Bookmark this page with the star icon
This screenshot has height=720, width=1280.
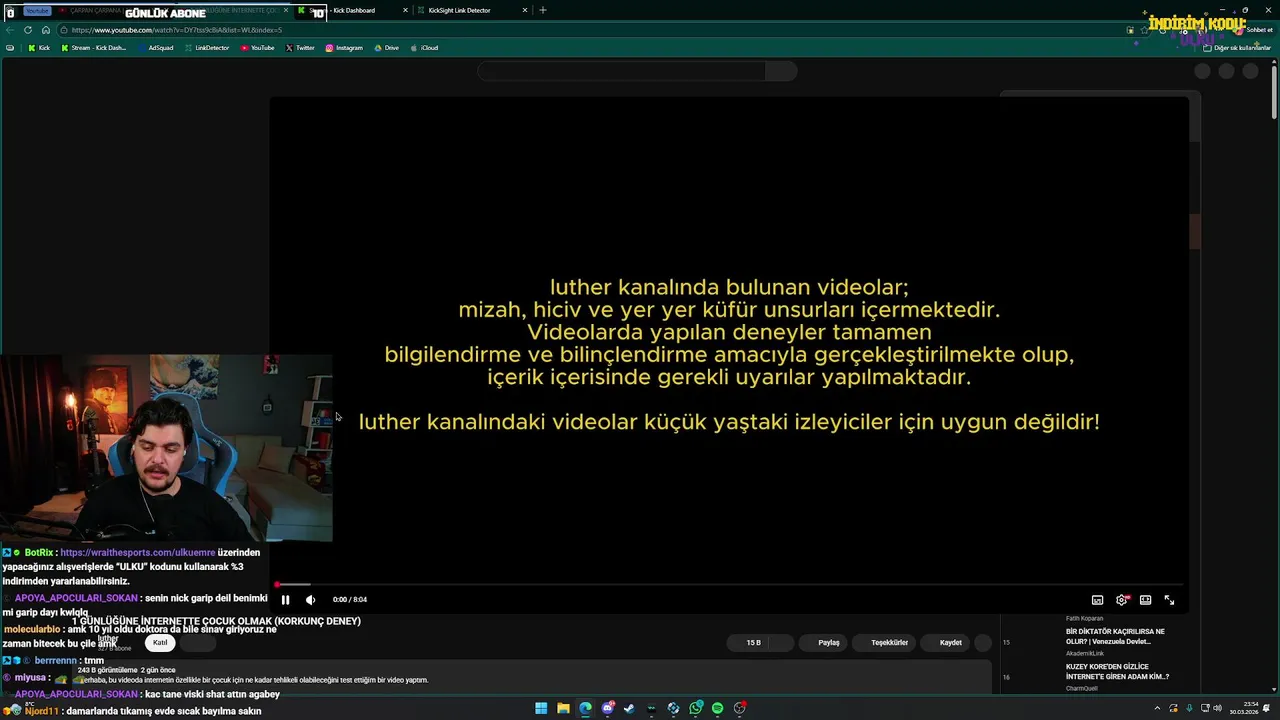pos(1145,30)
